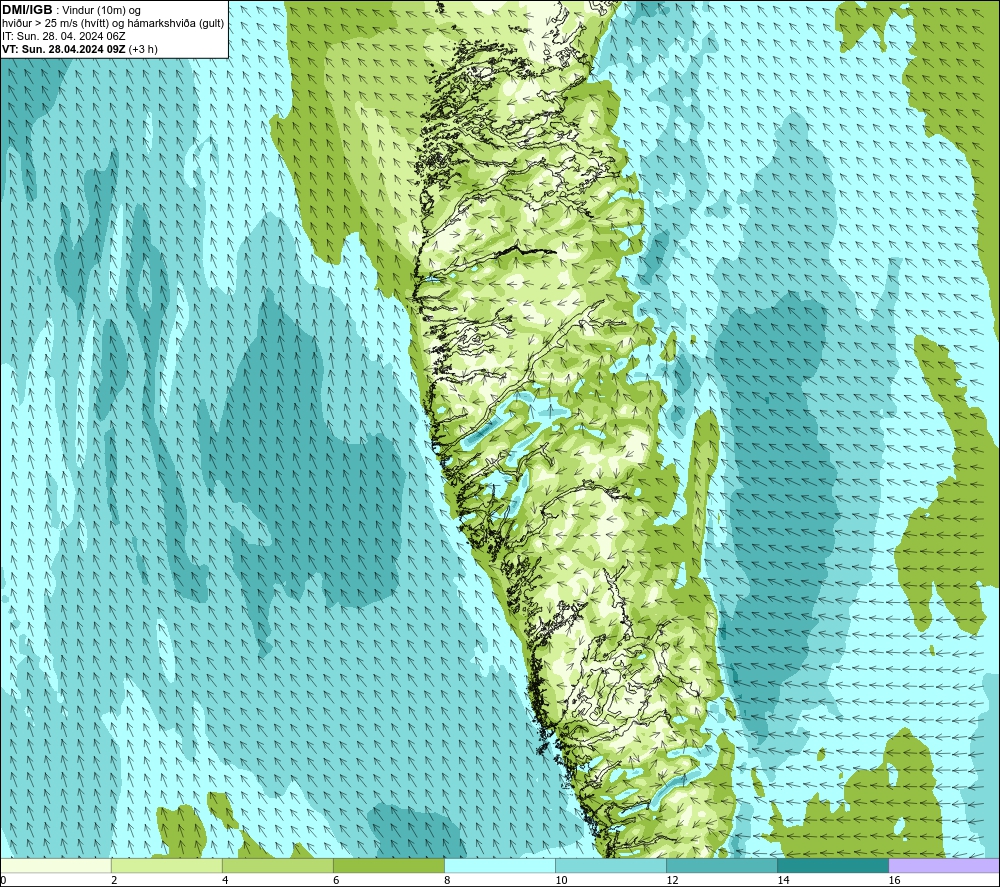This screenshot has height=887, width=1000.
Task: Click the "VT: Sun. 28.04.2024 09Z (+3 h)" line
Action: [x=80, y=49]
